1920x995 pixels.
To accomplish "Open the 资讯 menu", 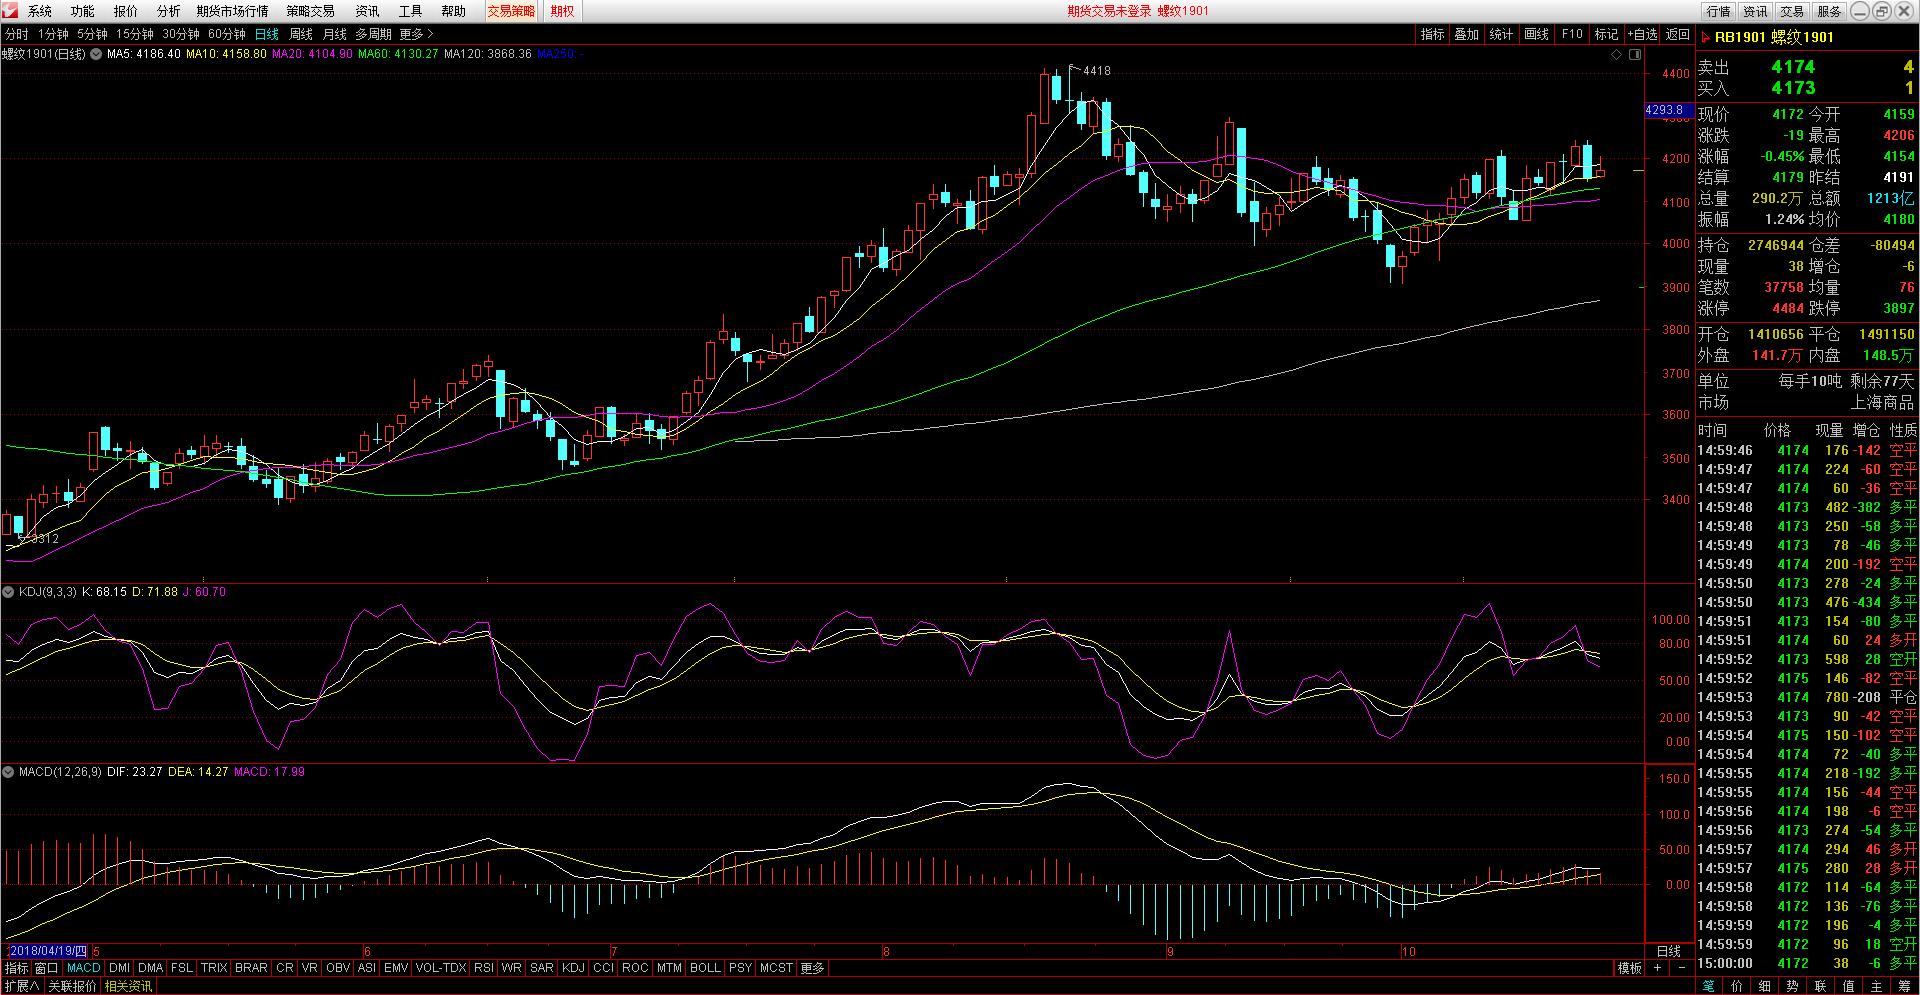I will point(367,11).
